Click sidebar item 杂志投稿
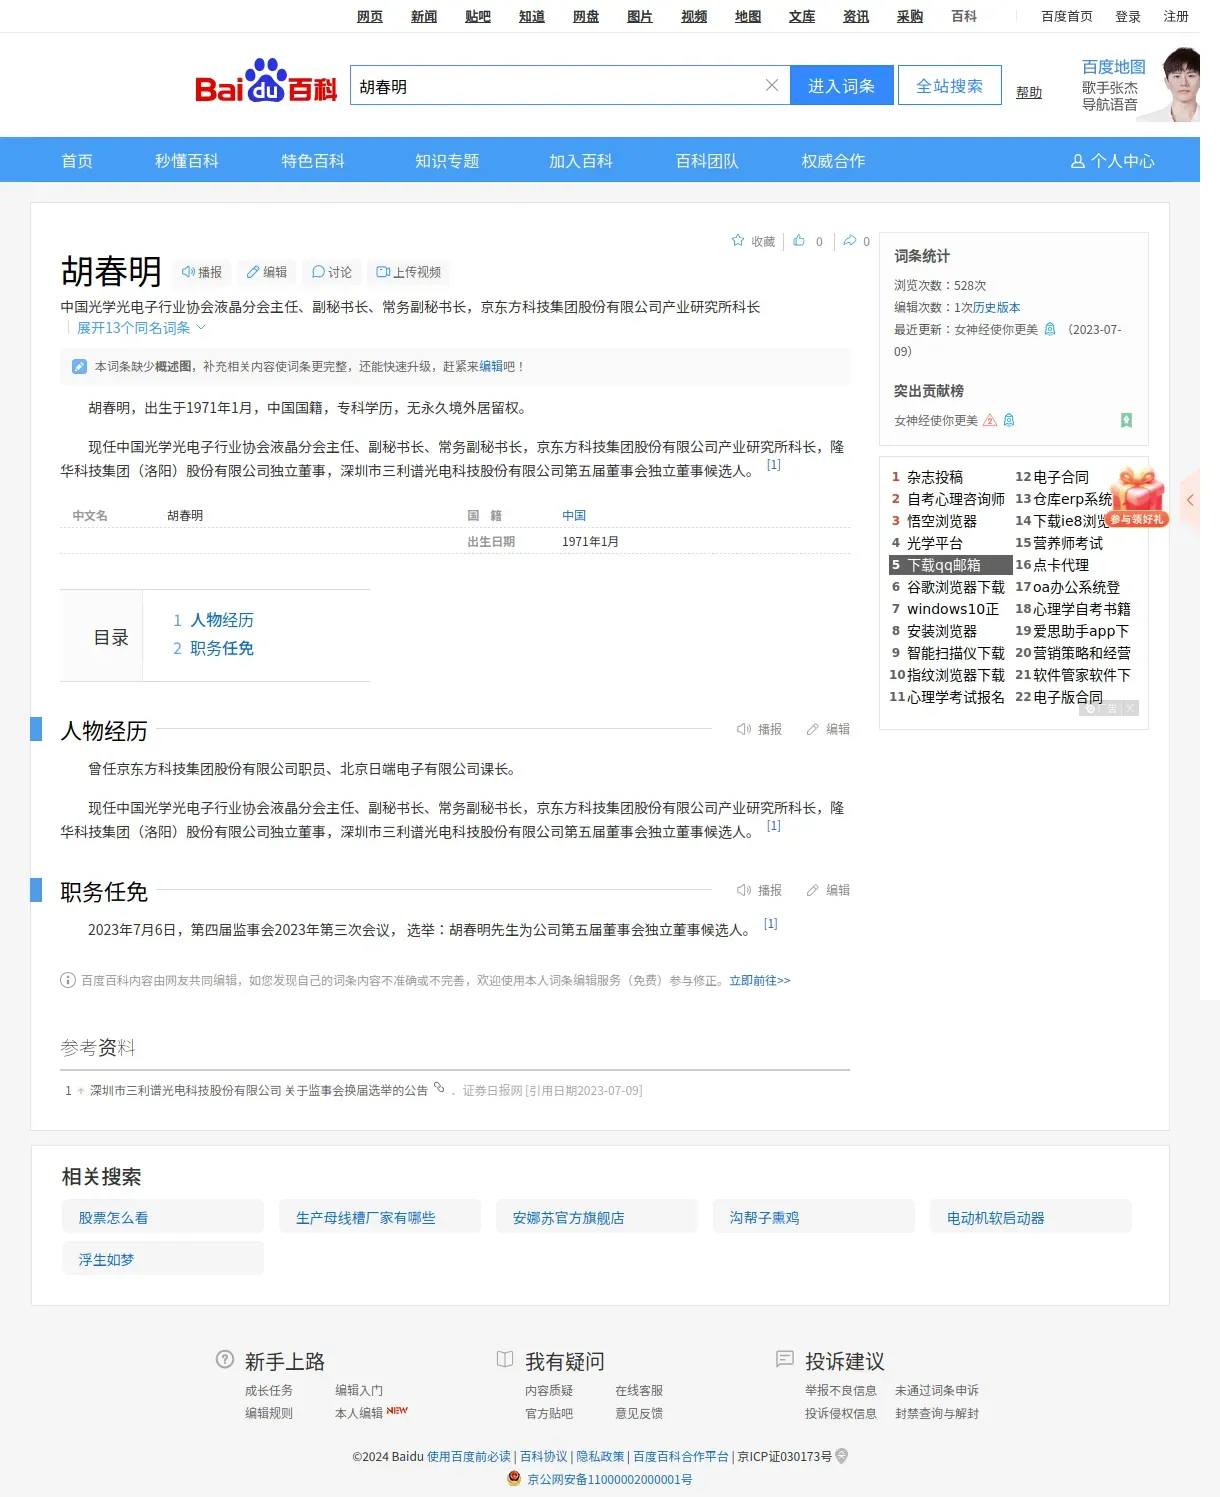 tap(935, 477)
